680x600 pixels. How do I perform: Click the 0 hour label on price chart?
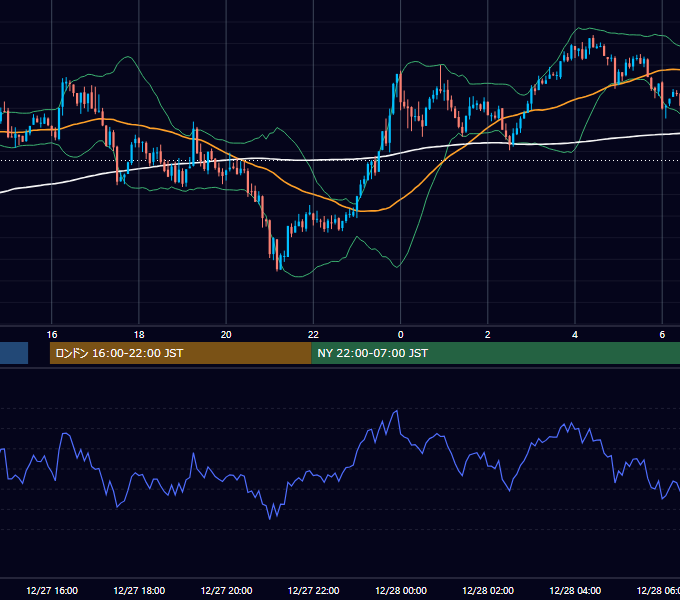[x=400, y=335]
